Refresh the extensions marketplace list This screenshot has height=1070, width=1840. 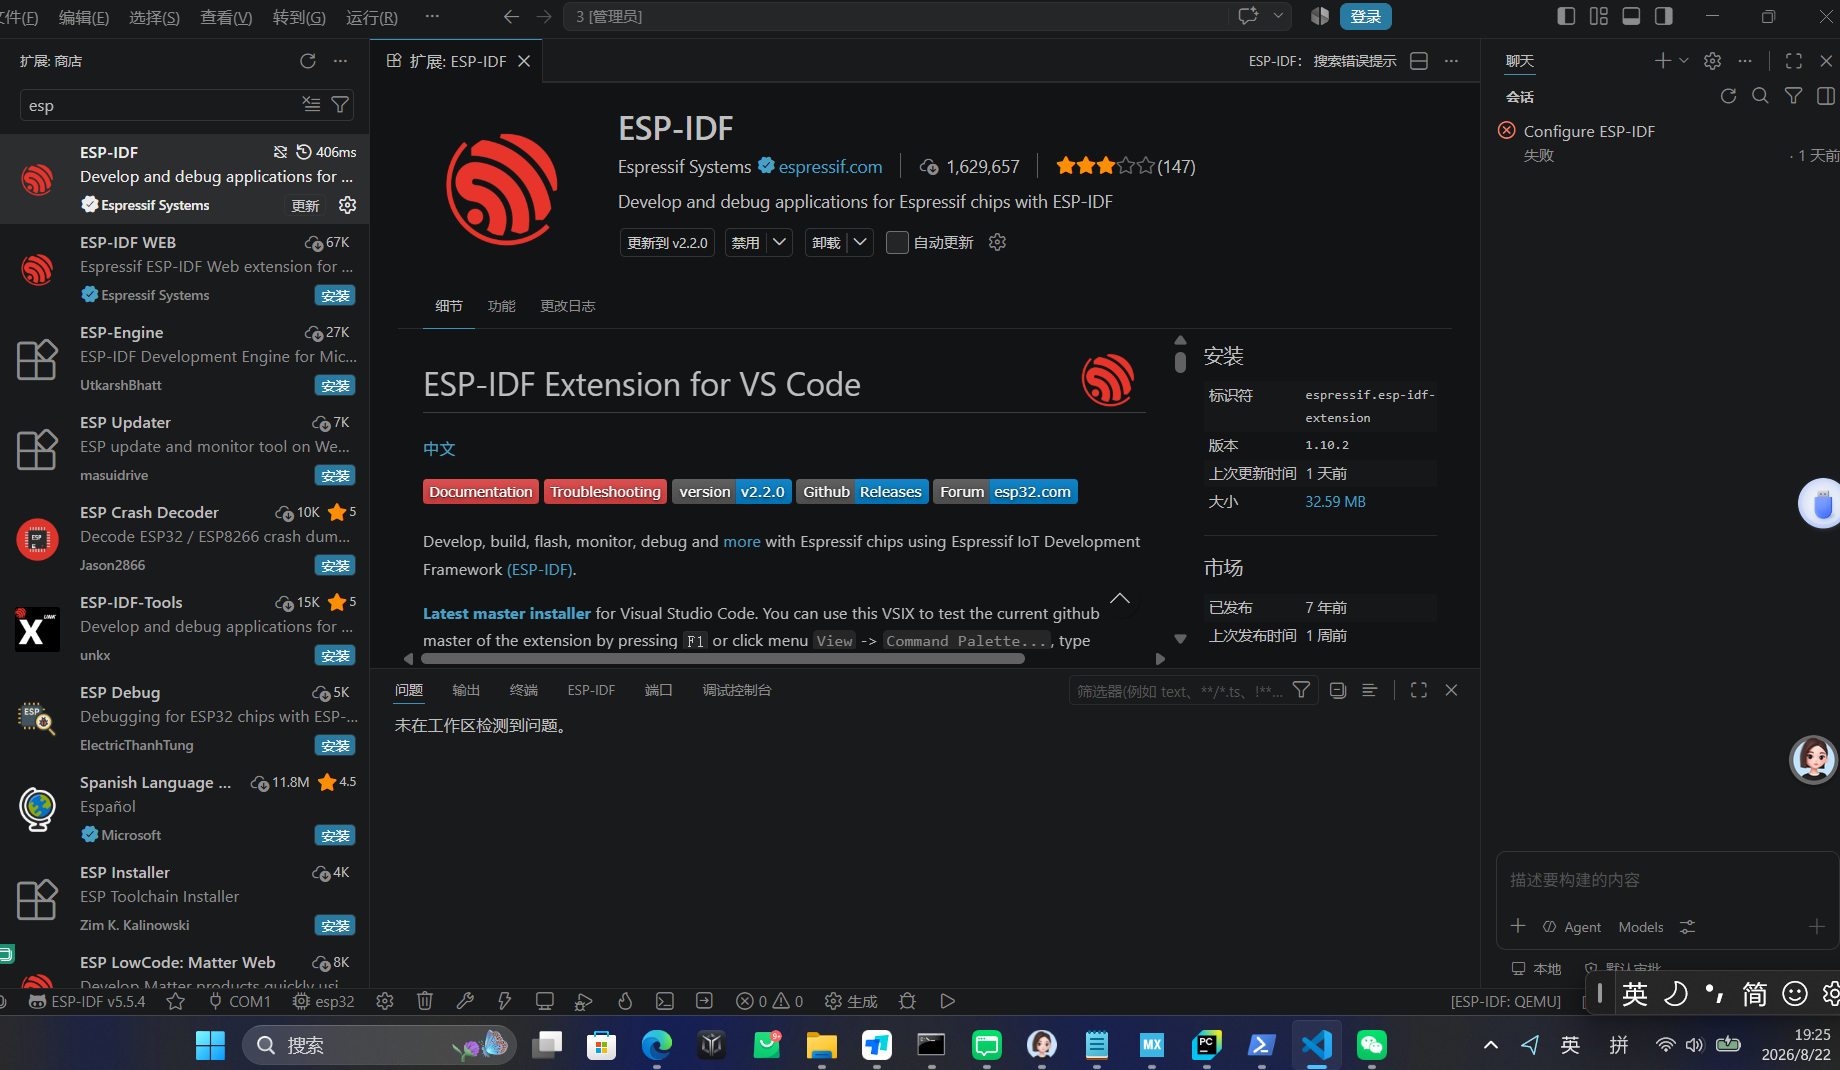pyautogui.click(x=308, y=61)
